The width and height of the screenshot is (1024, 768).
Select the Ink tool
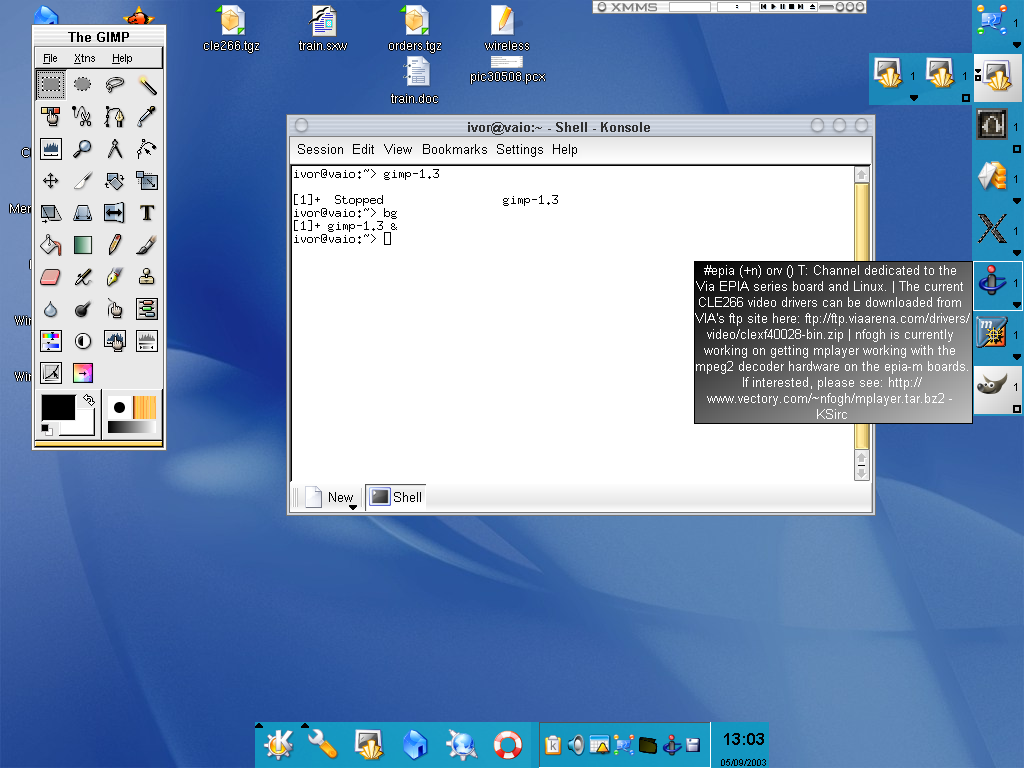click(114, 276)
